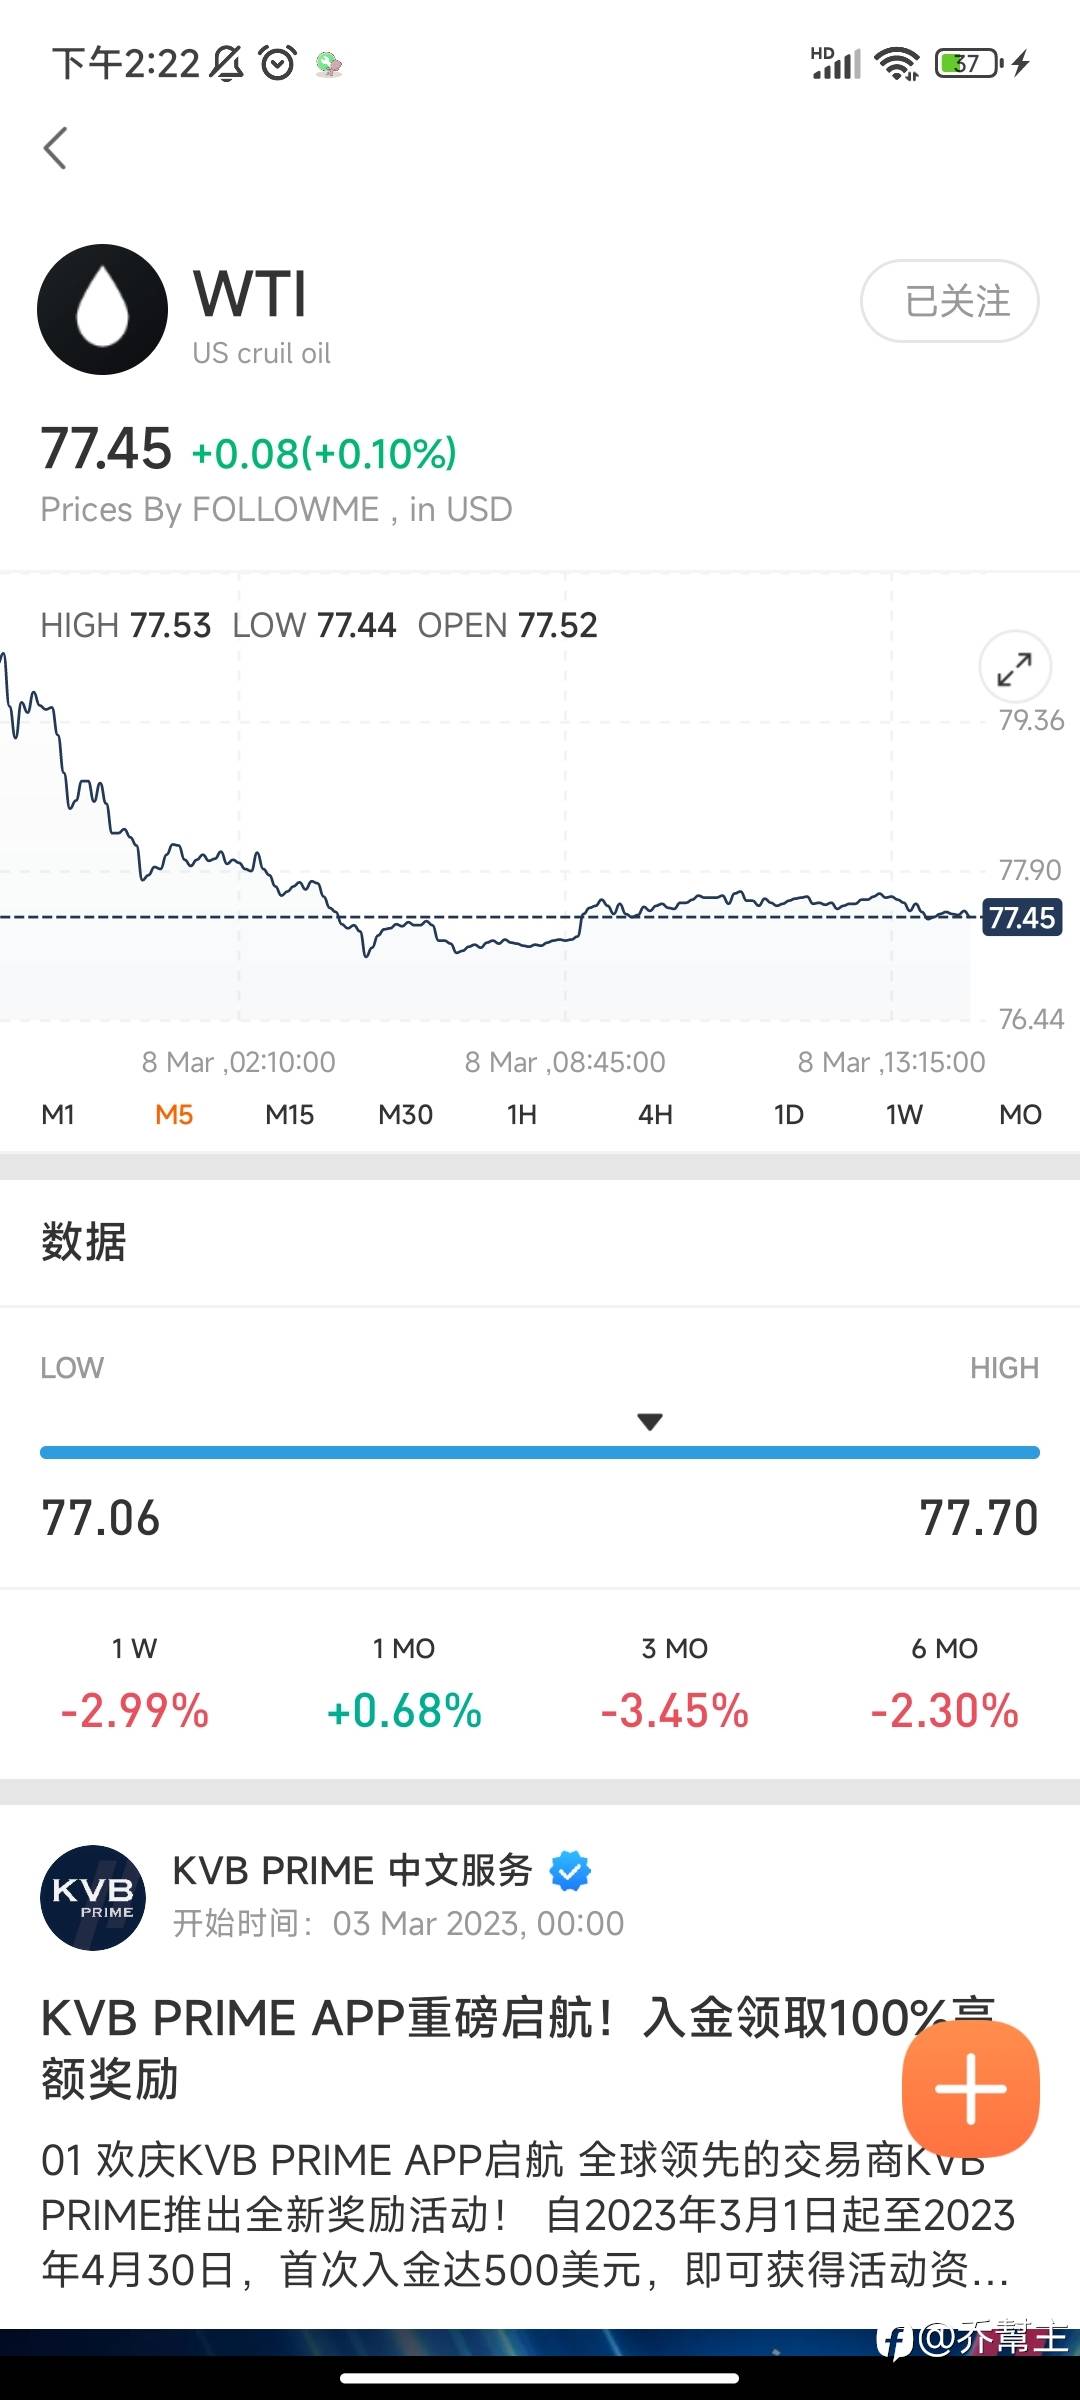Tap the battery status icon
The width and height of the screenshot is (1080, 2400).
click(967, 64)
